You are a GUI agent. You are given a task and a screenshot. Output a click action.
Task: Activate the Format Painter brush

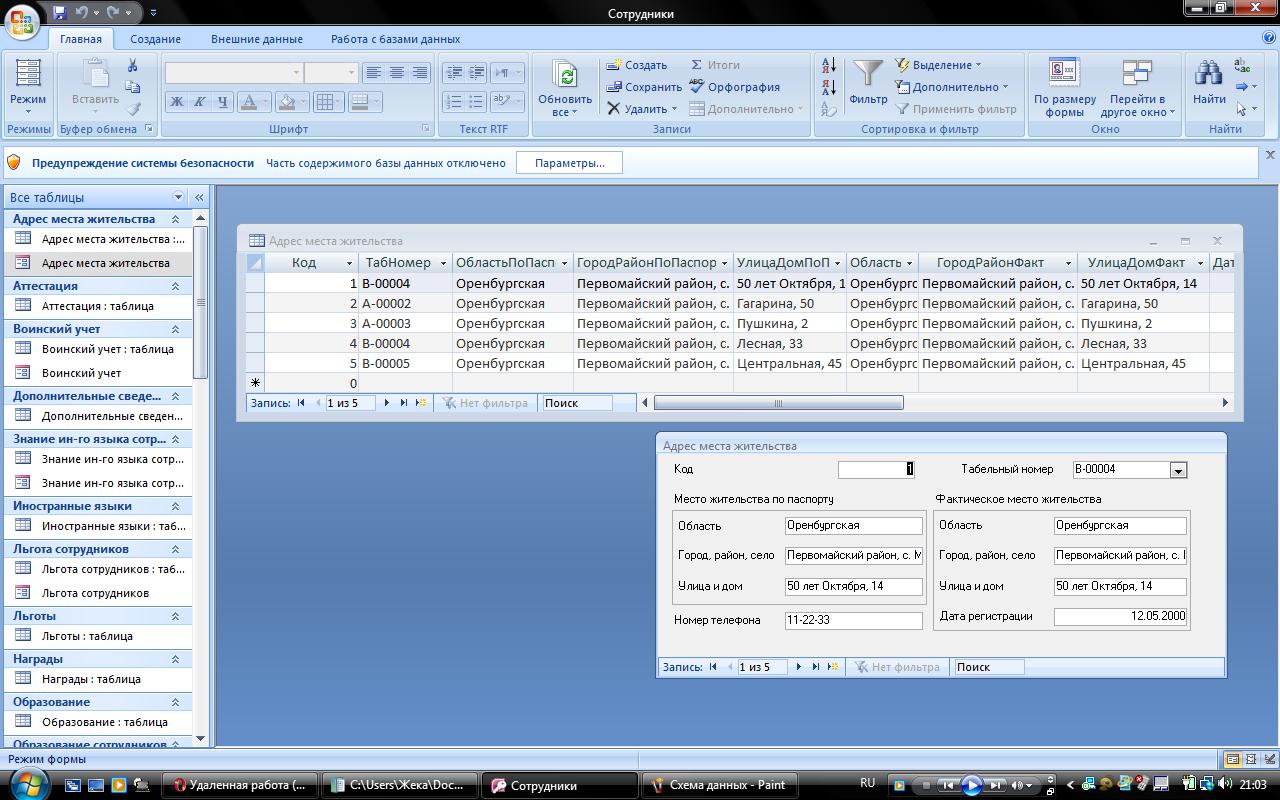coord(132,109)
